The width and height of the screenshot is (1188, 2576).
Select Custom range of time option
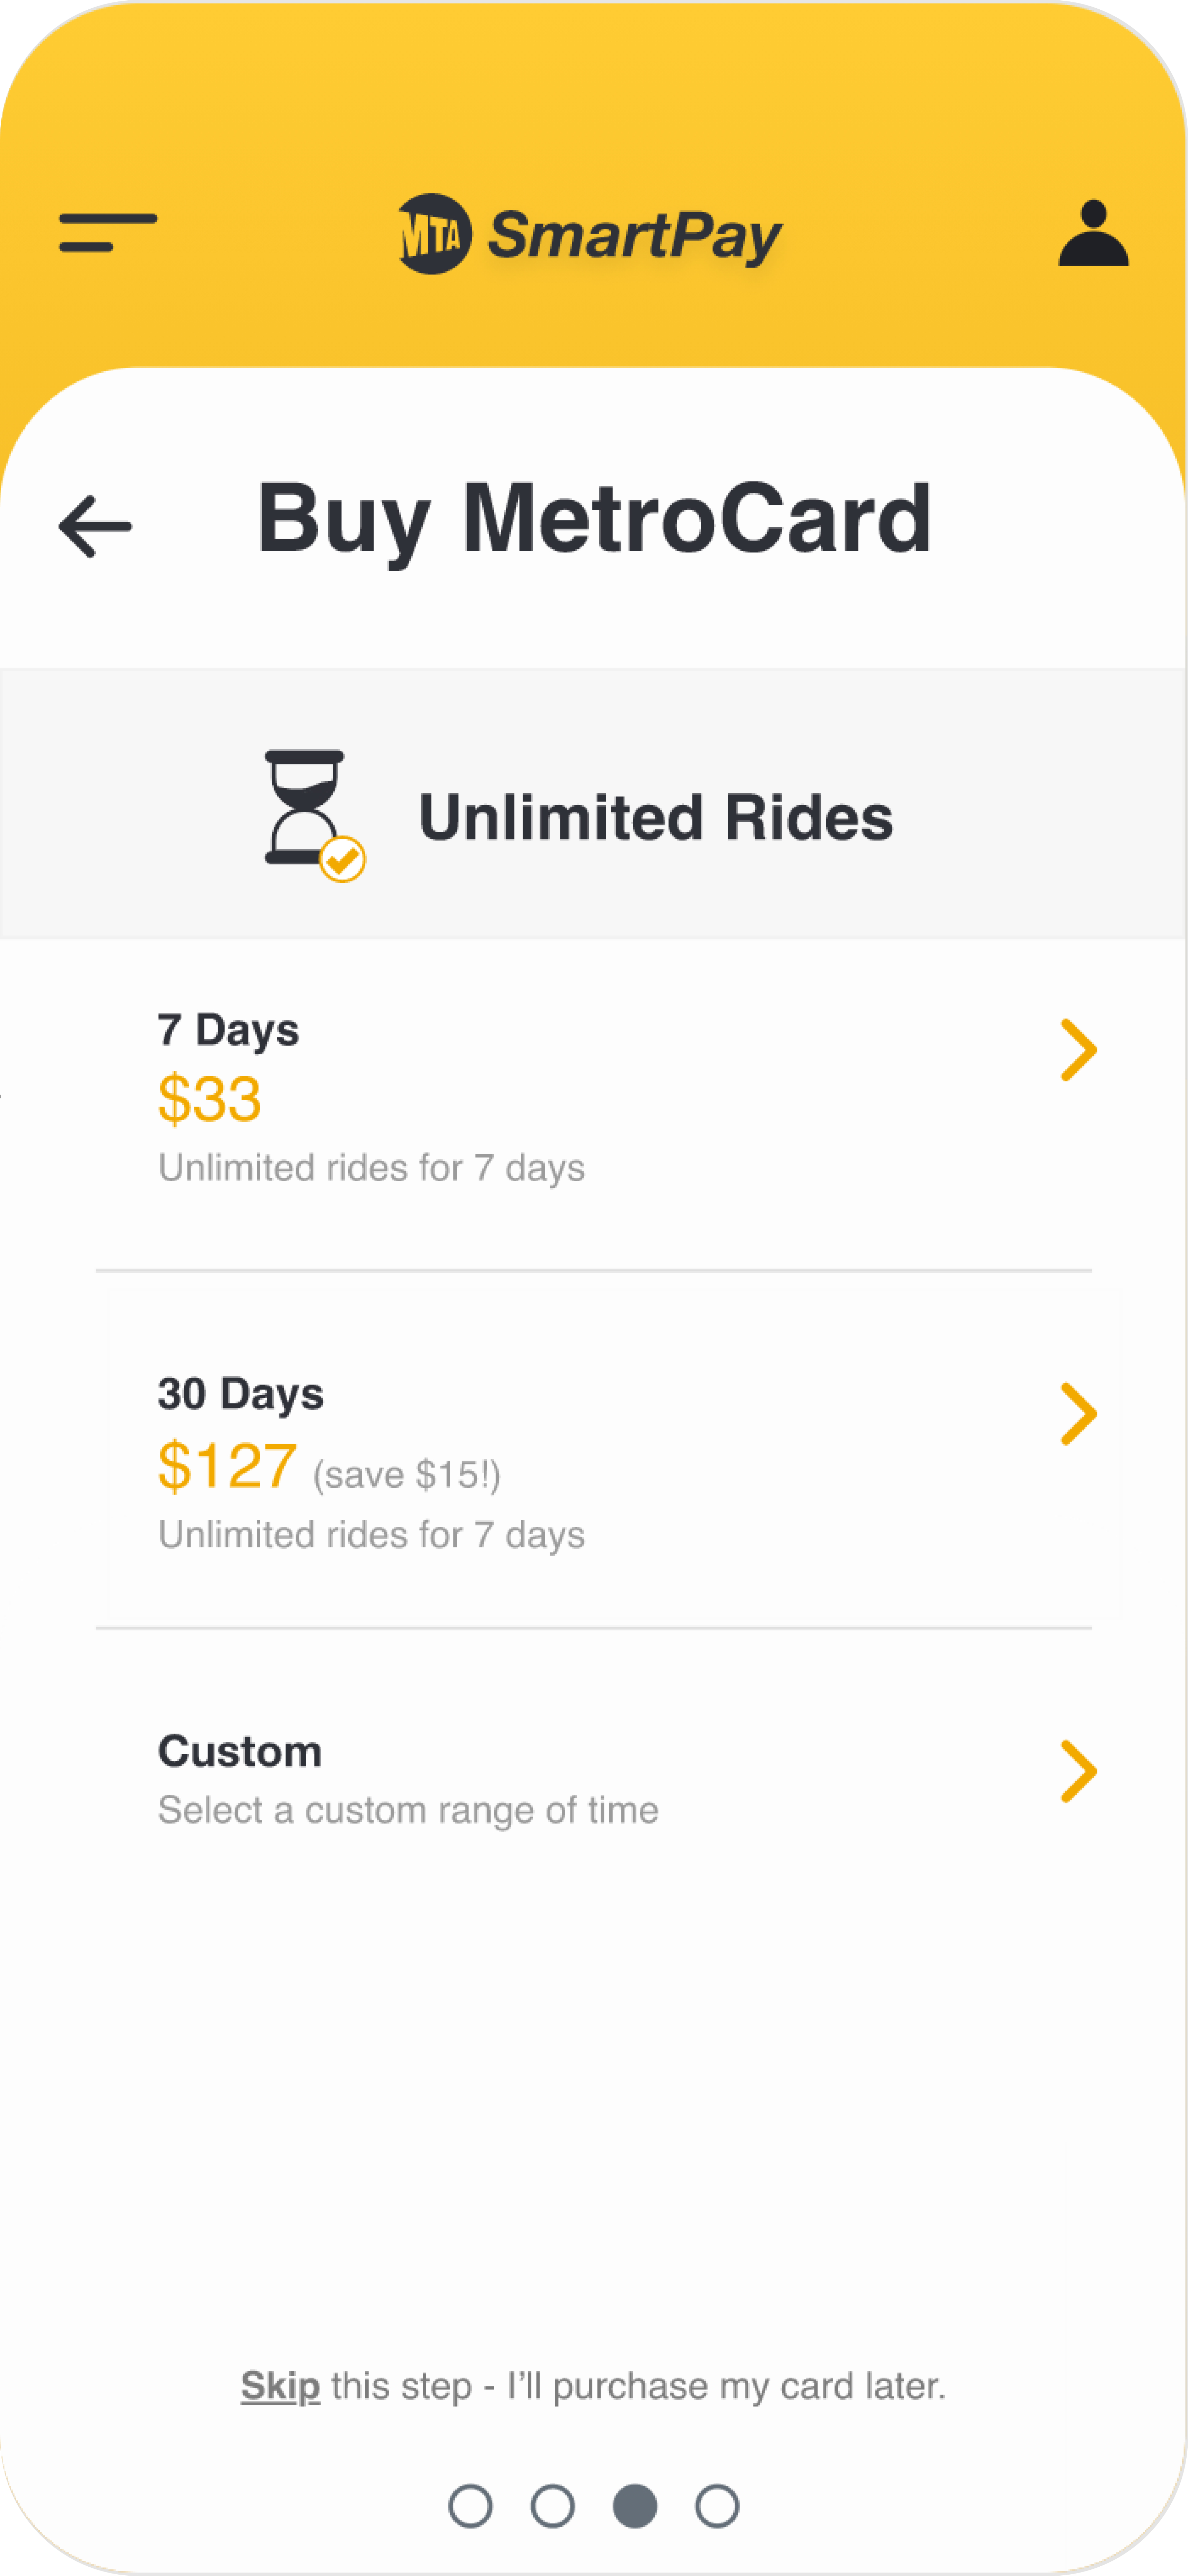594,1780
